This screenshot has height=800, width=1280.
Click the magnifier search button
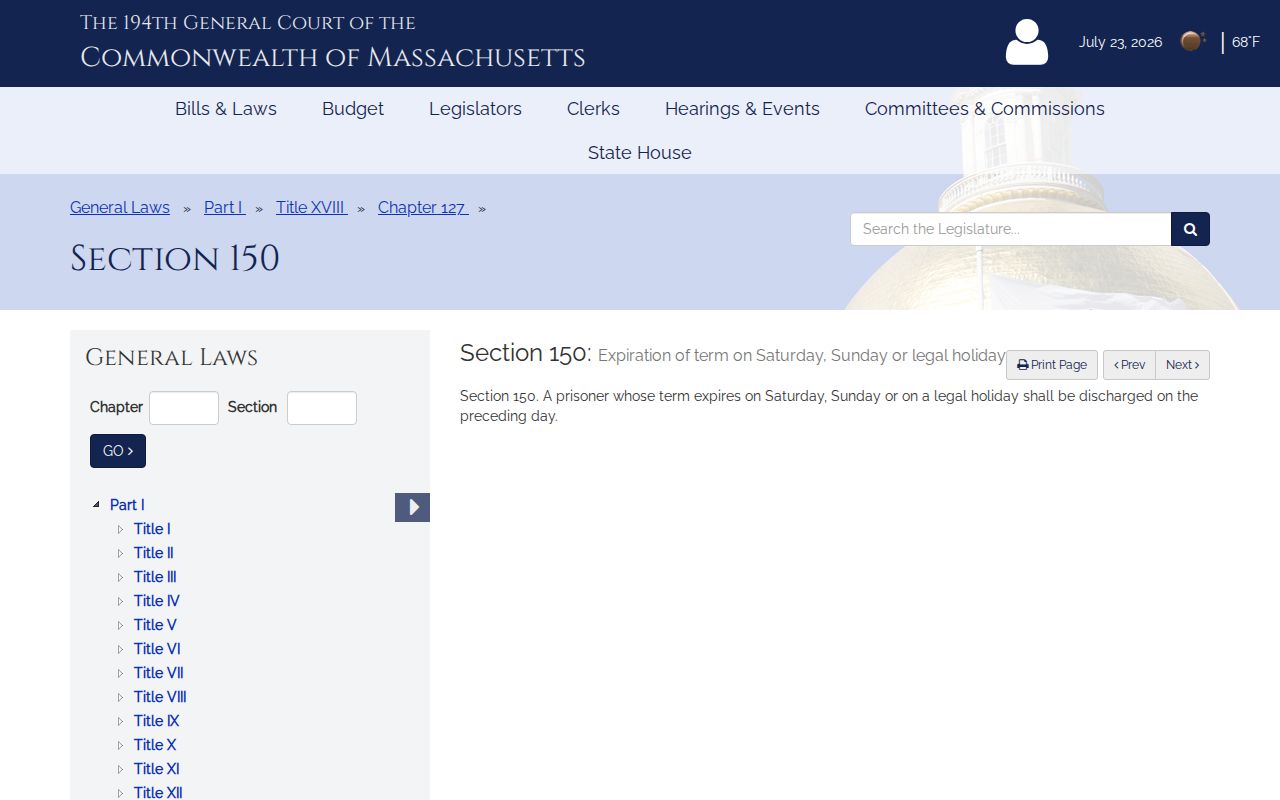point(1190,229)
